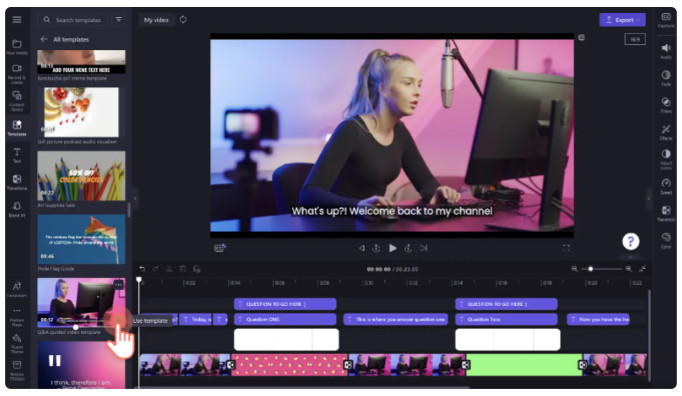The height and width of the screenshot is (396, 682).
Task: Play the video preview
Action: 392,248
